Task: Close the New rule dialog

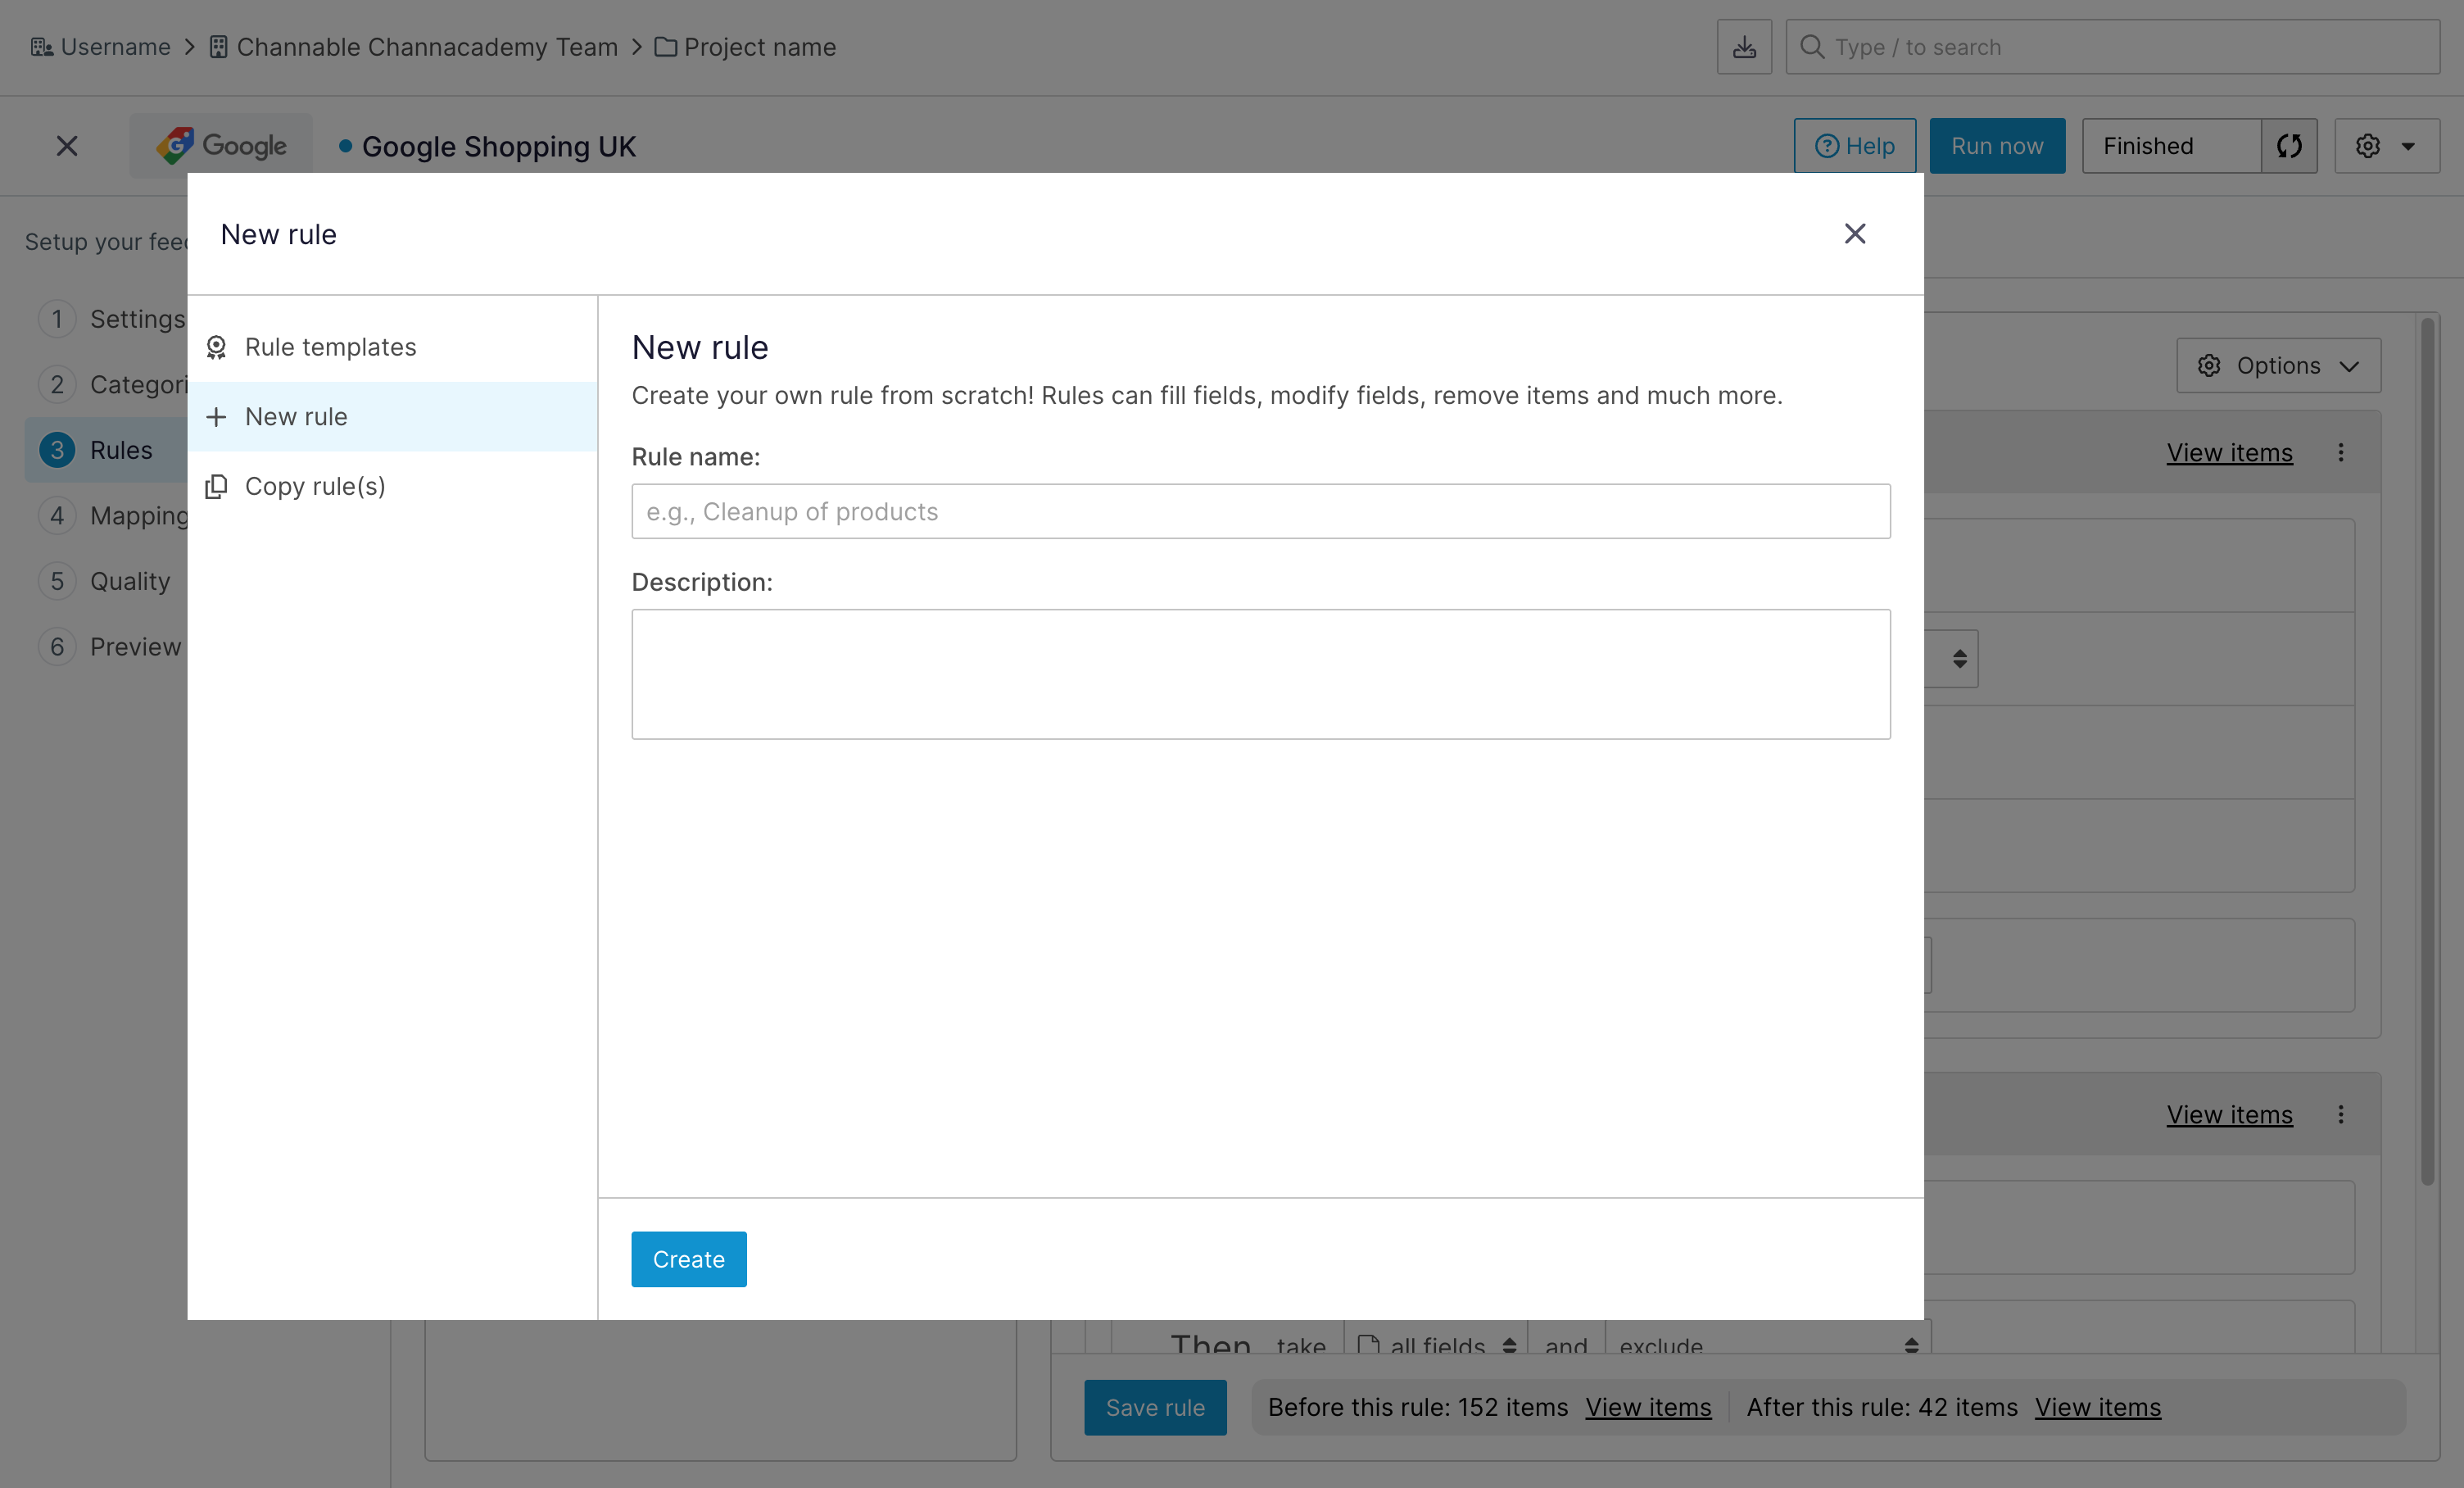Action: 1854,234
